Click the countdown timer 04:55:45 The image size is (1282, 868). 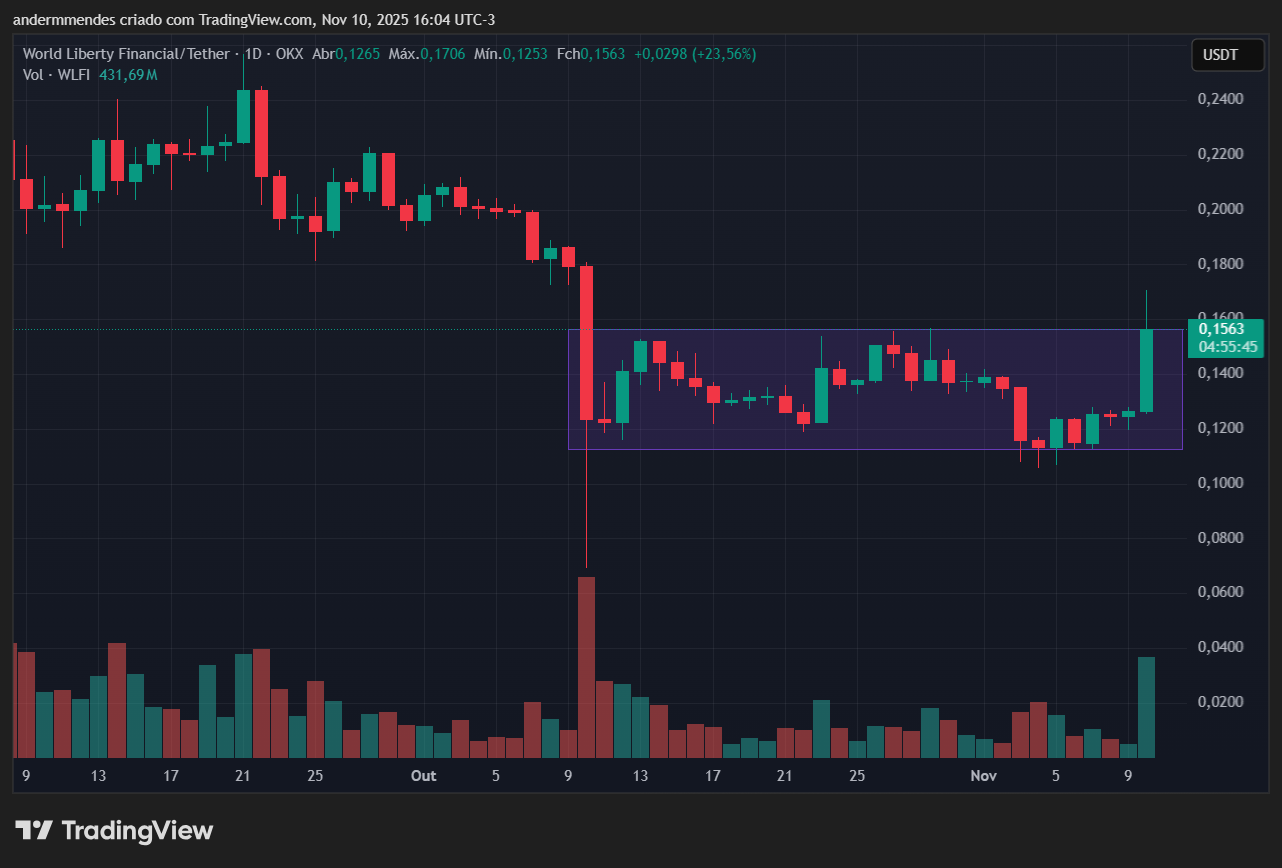click(1227, 346)
